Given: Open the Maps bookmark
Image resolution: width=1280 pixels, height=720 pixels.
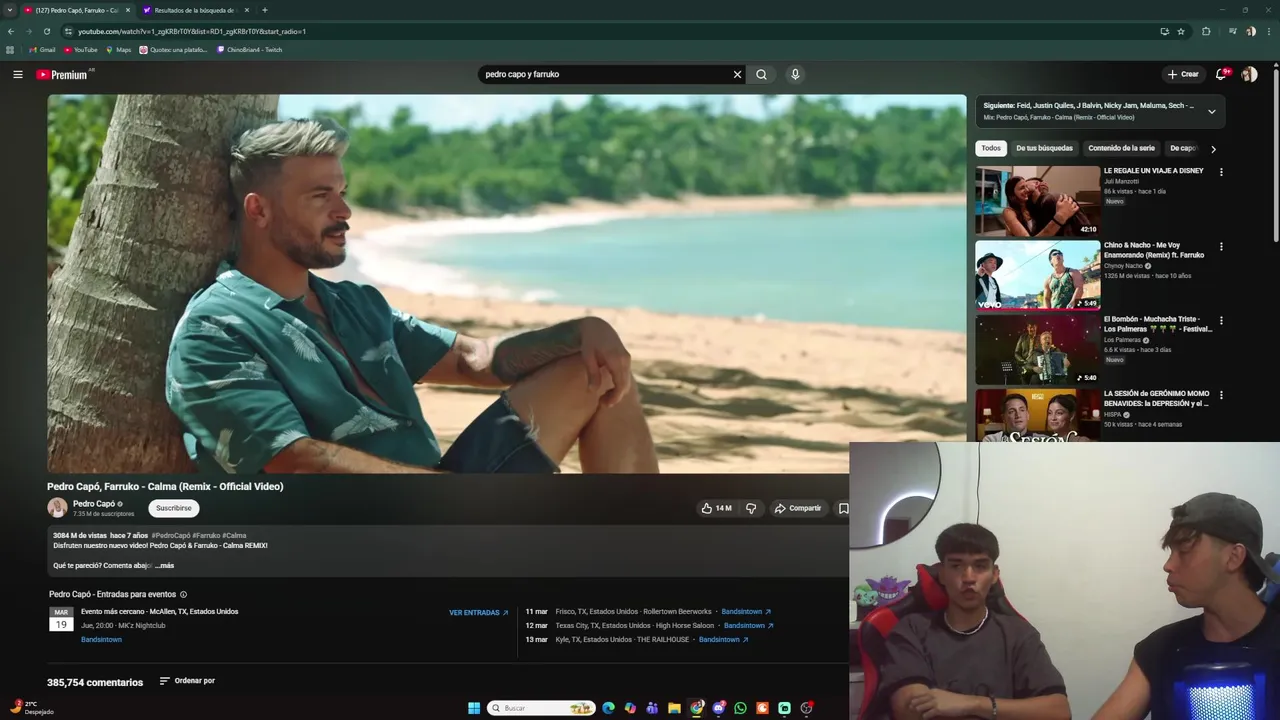Looking at the screenshot, I should [118, 50].
